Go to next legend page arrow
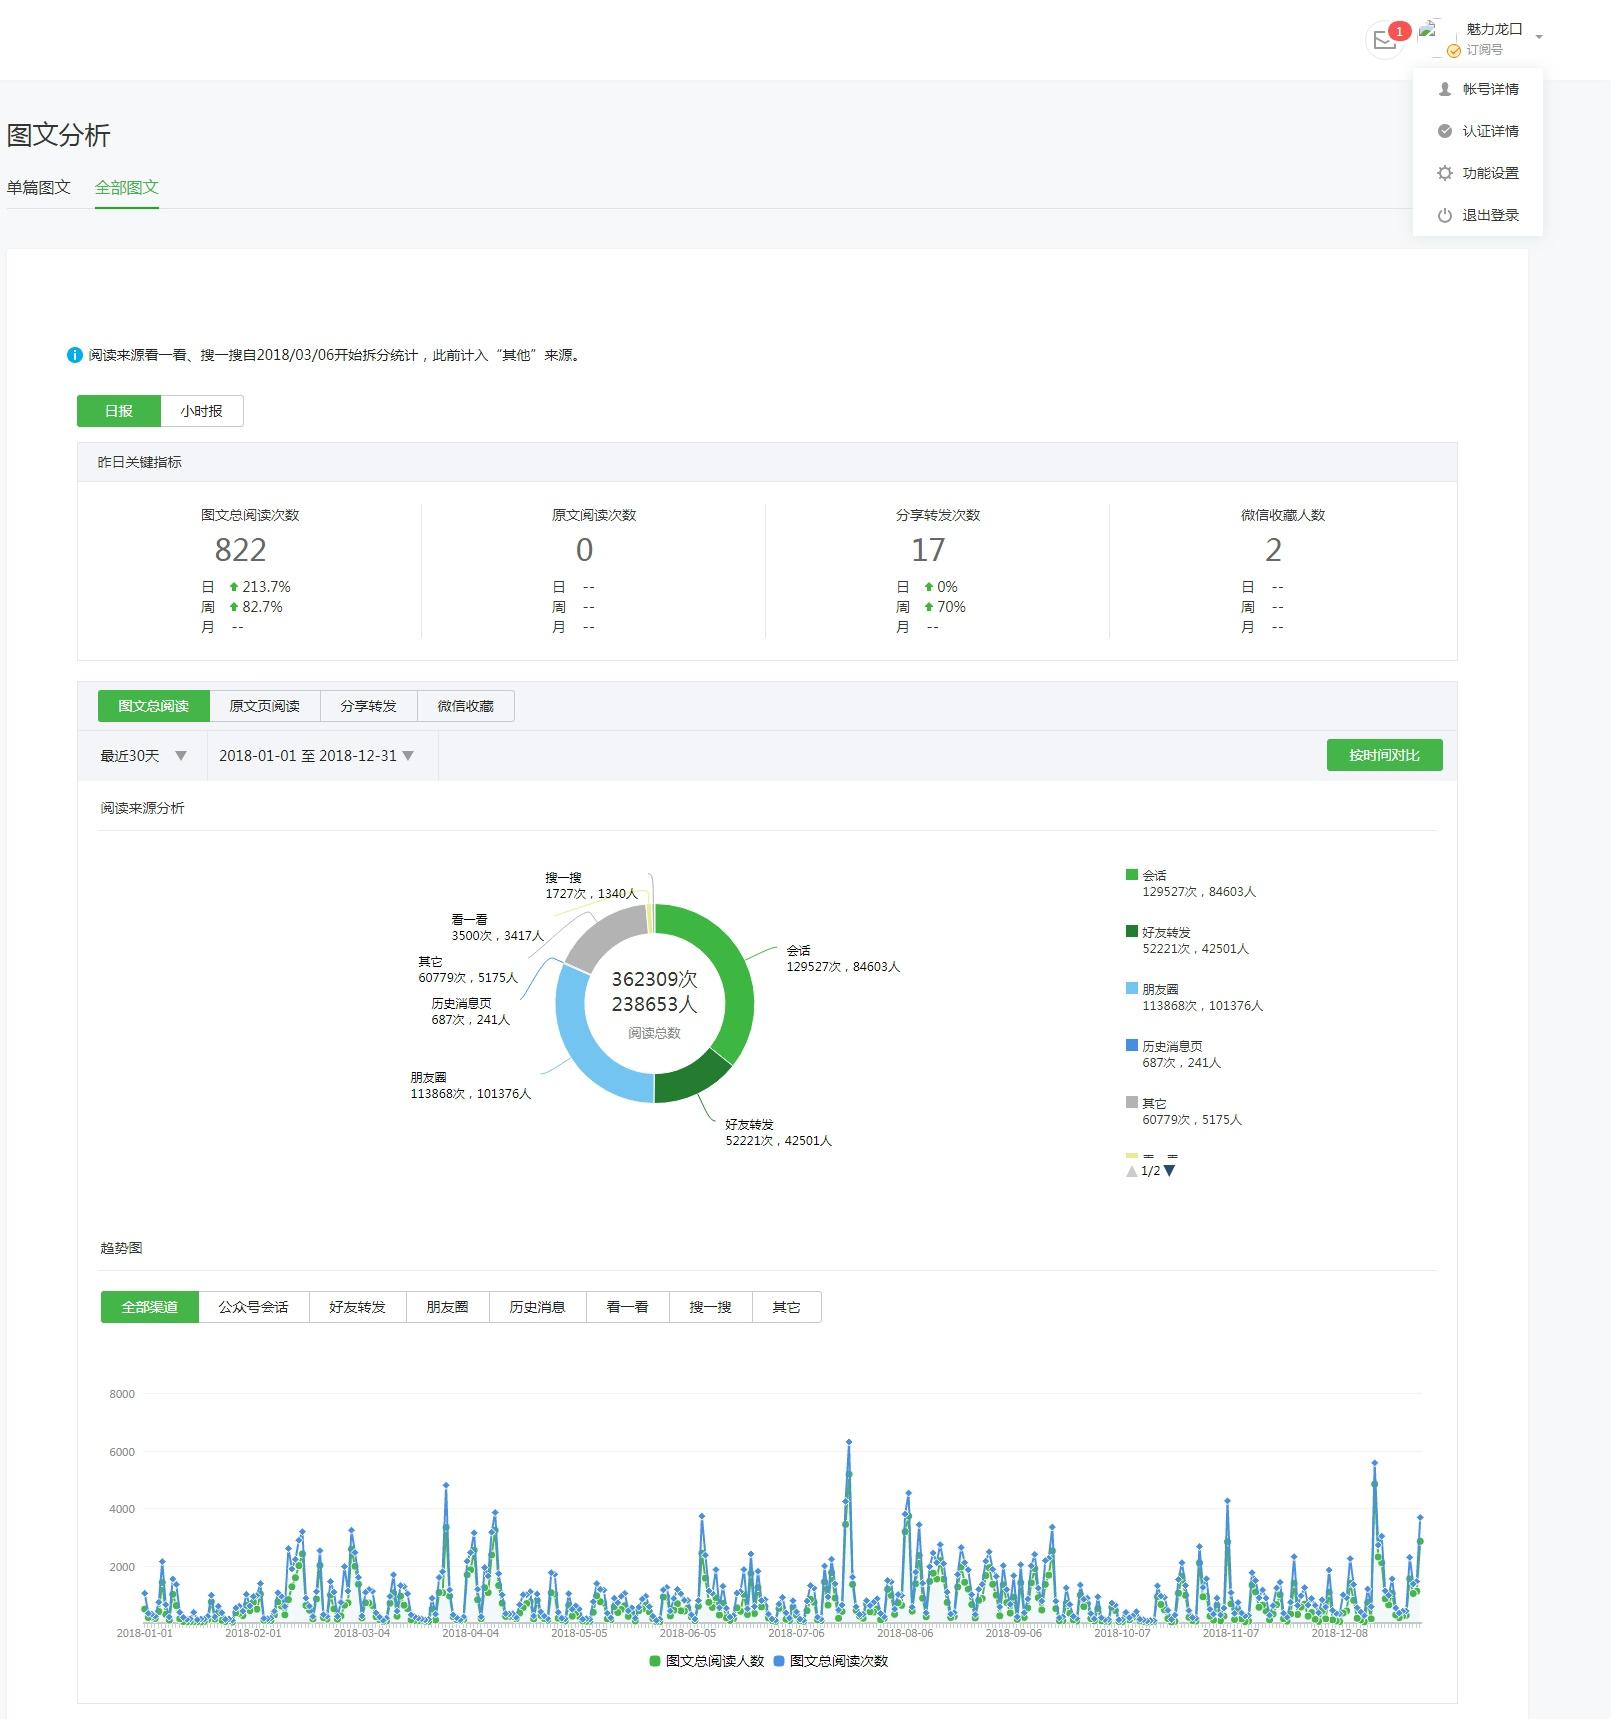 (x=1170, y=1171)
